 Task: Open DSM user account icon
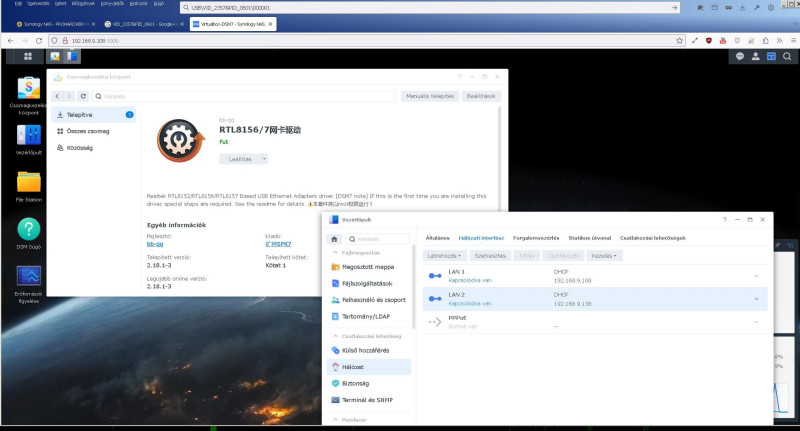tap(756, 56)
